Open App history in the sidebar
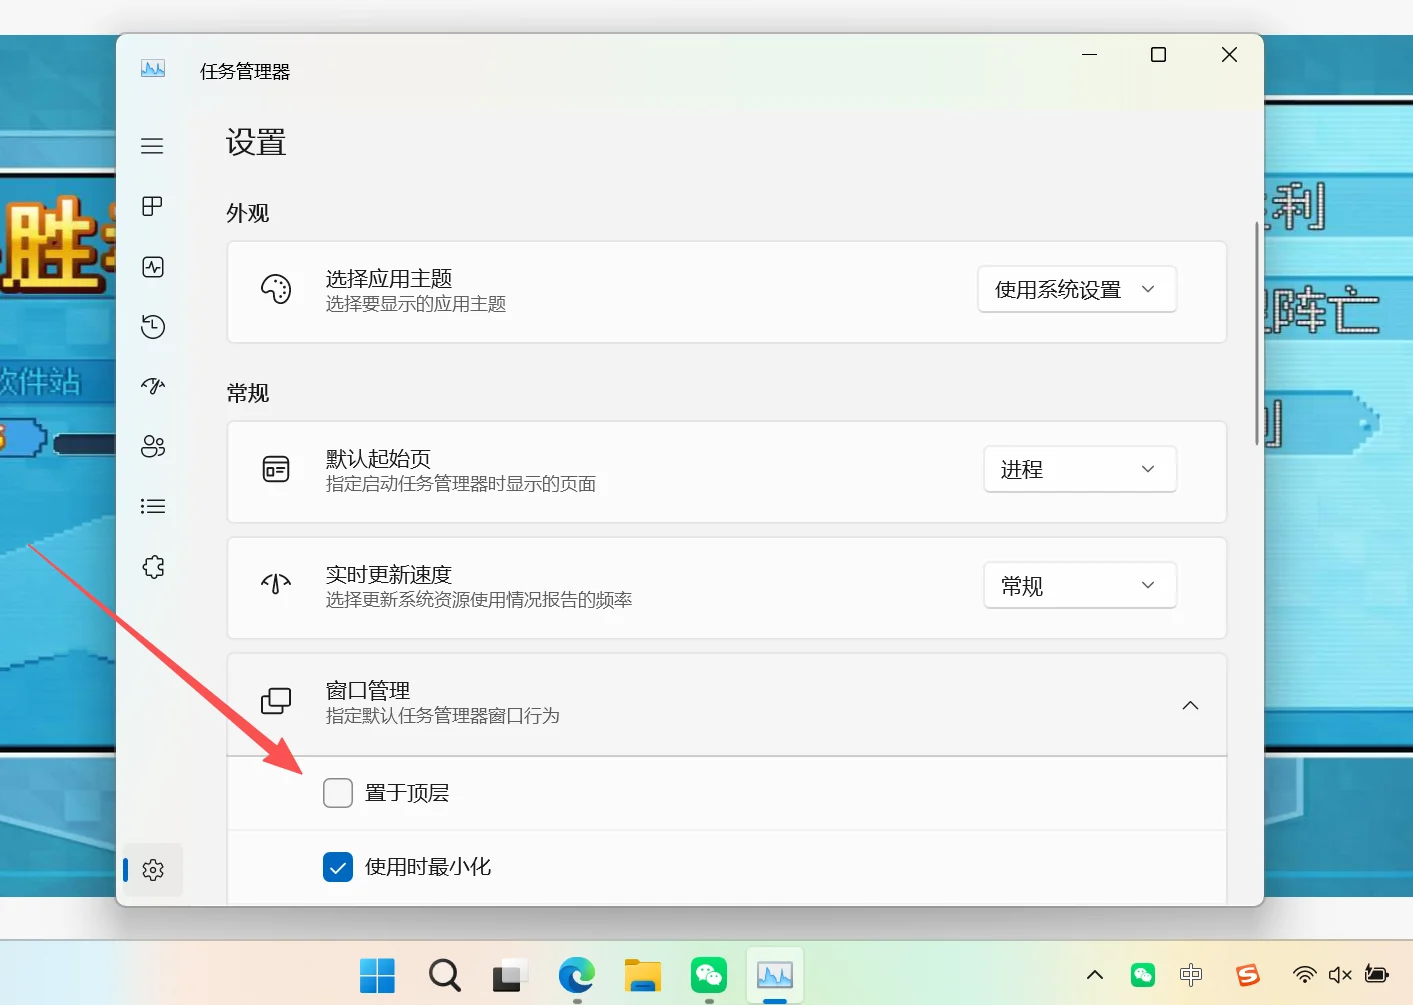The width and height of the screenshot is (1413, 1005). click(x=153, y=327)
